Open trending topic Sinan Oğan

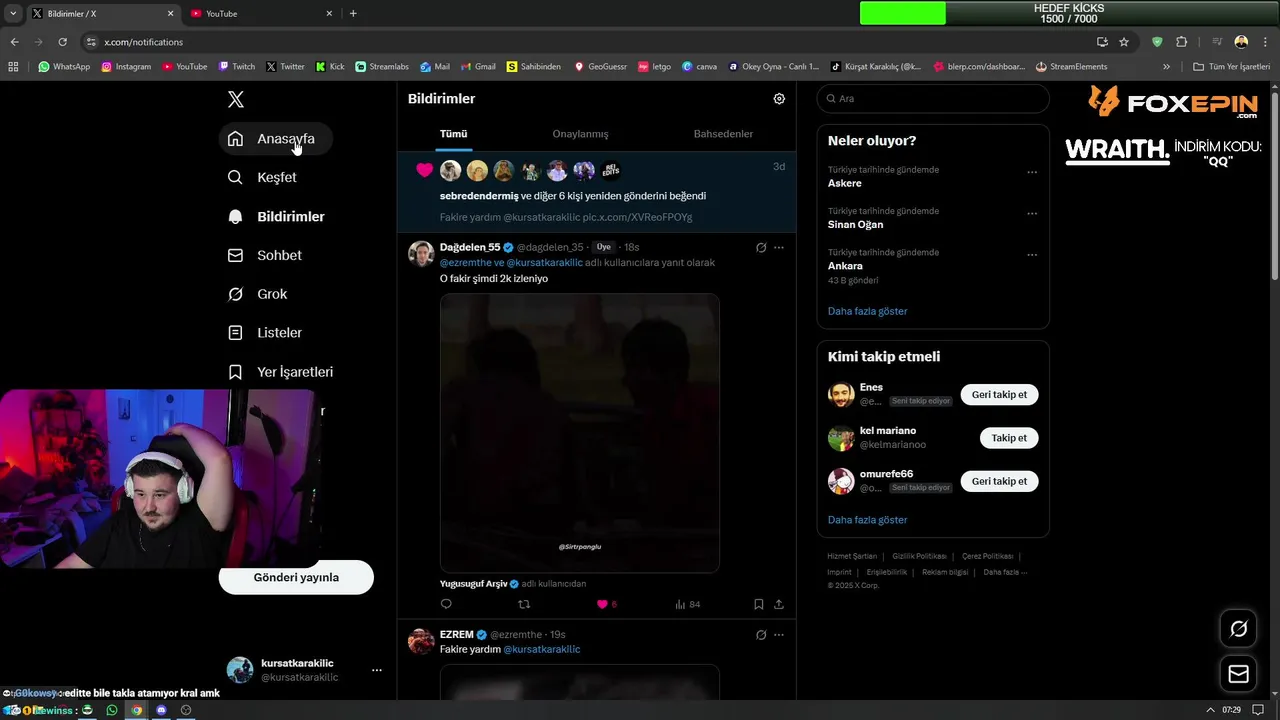click(x=856, y=225)
